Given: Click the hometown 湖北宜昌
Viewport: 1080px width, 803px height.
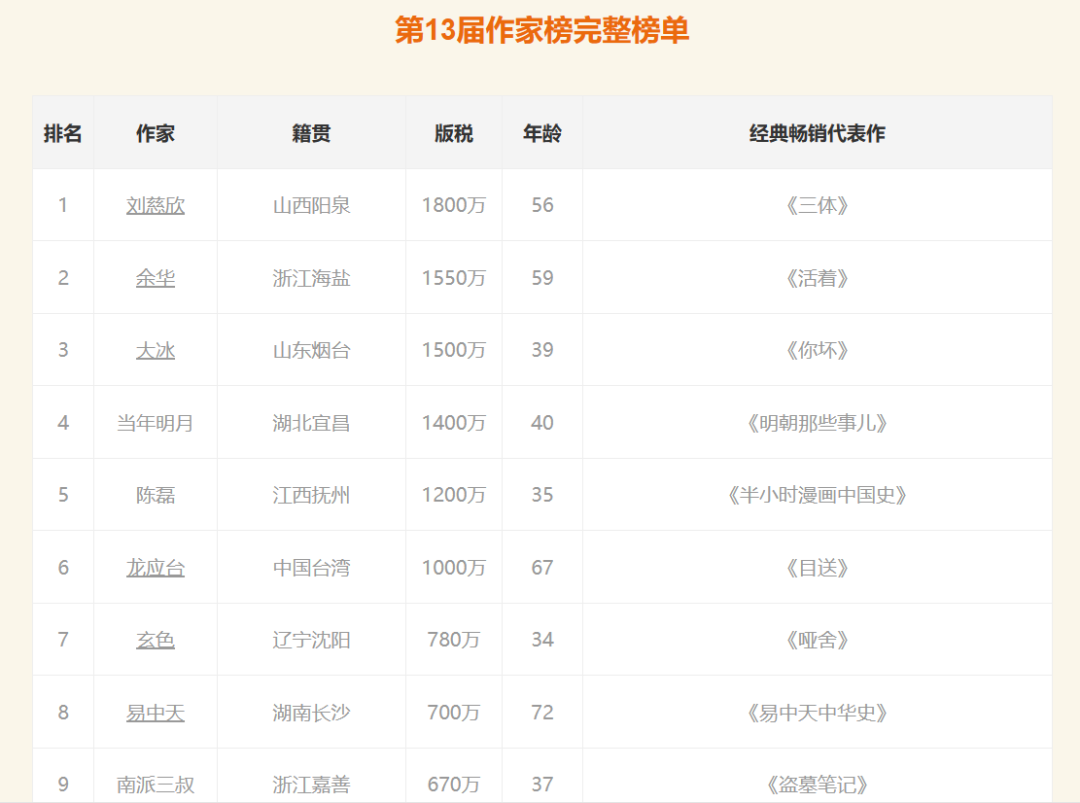Looking at the screenshot, I should point(311,423).
